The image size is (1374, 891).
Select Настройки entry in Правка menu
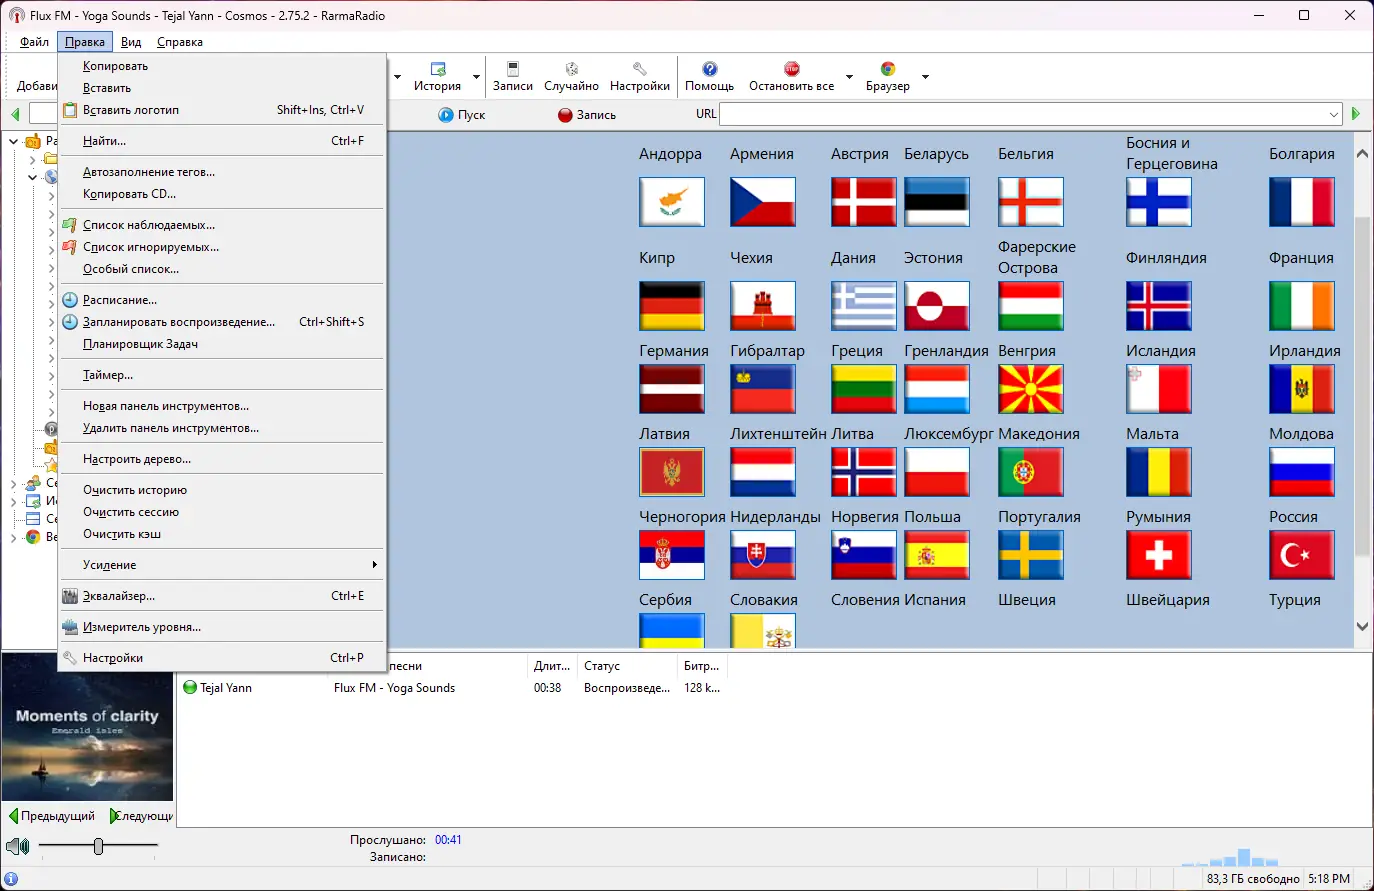point(222,658)
